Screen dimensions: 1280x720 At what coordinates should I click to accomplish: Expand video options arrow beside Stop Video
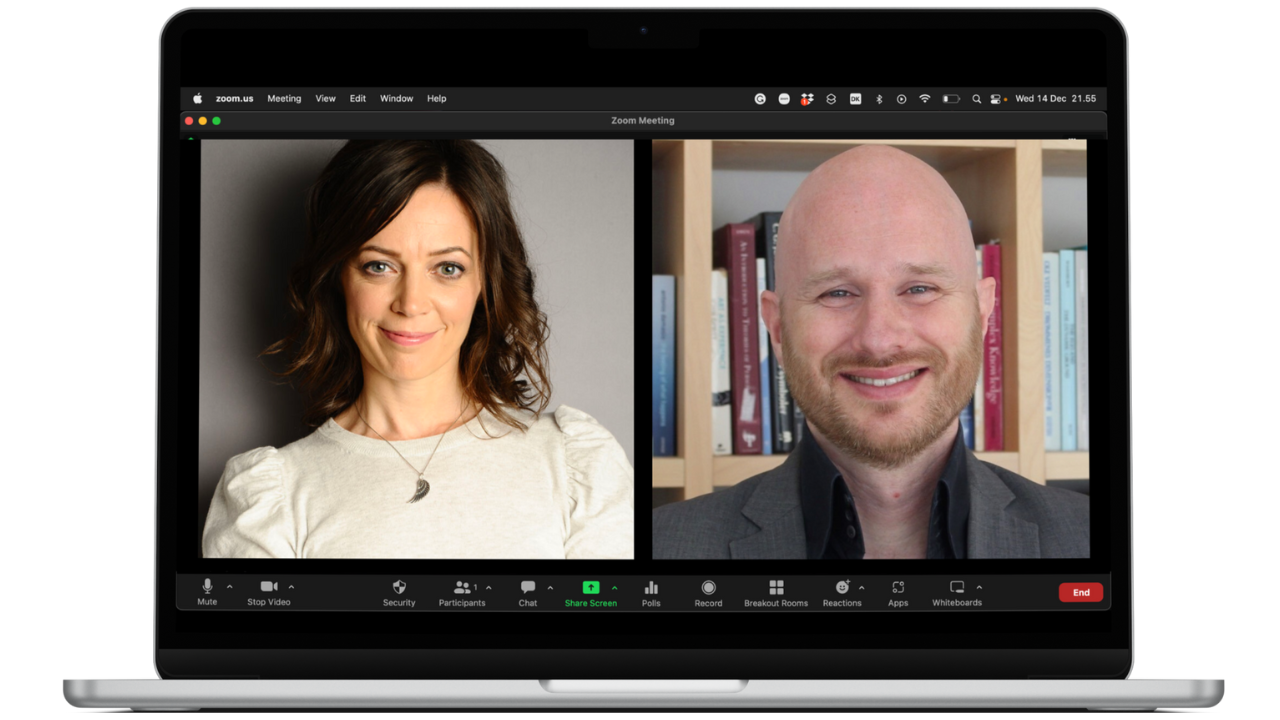point(291,587)
